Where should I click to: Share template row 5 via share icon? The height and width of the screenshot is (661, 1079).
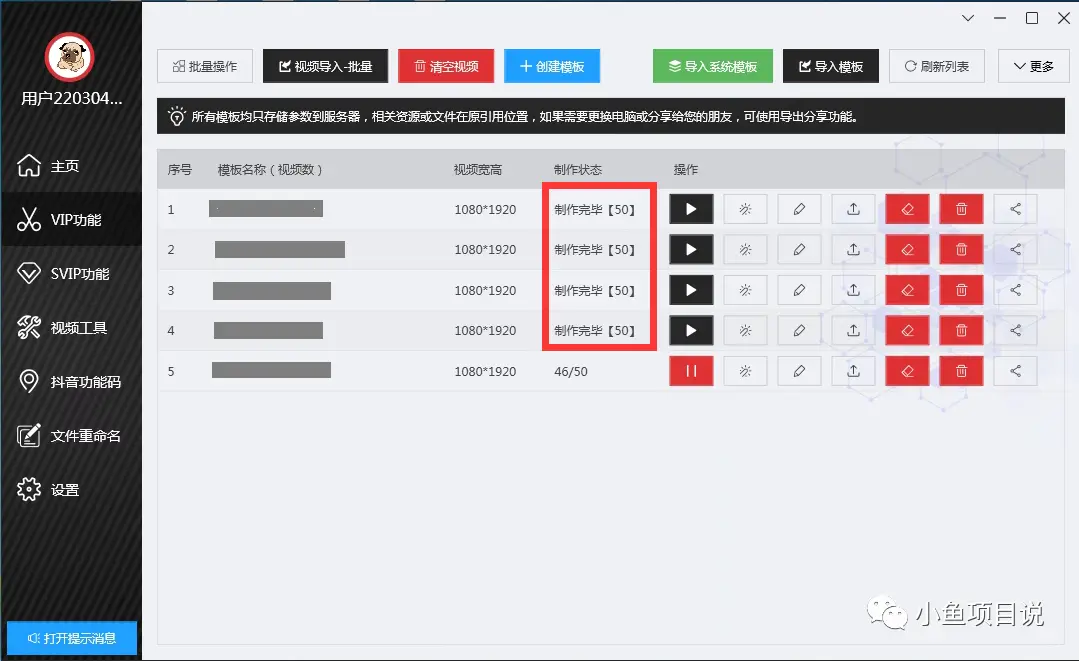tap(1016, 371)
